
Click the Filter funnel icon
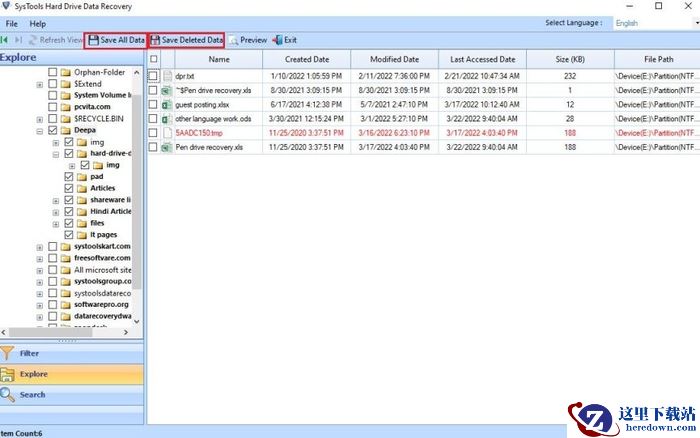point(7,353)
